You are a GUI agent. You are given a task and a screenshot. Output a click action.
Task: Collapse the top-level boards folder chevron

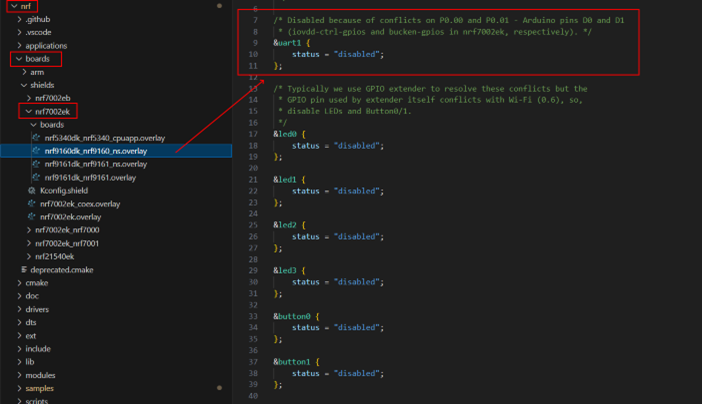tap(19, 59)
